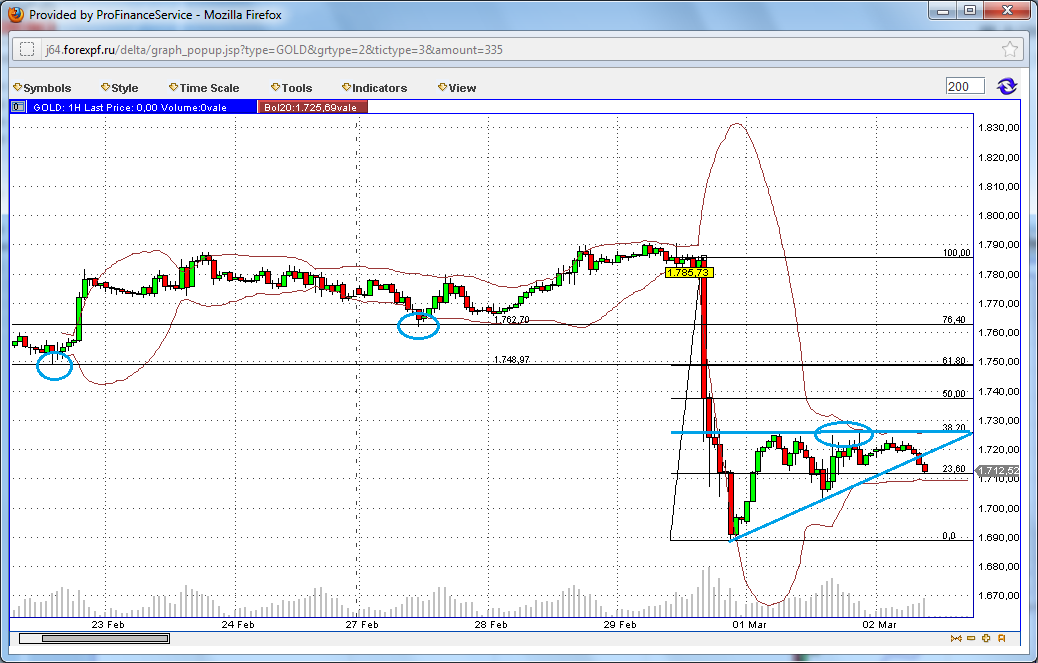Click the 27 Feb date label
The image size is (1038, 663).
[x=361, y=625]
